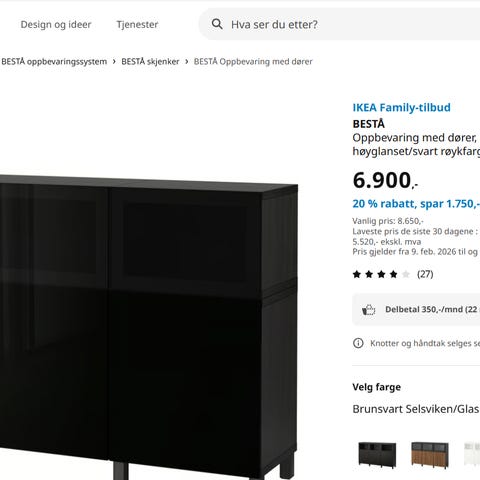This screenshot has height=480, width=480.
Task: Click the Knotter og håndtak info text
Action: (425, 343)
